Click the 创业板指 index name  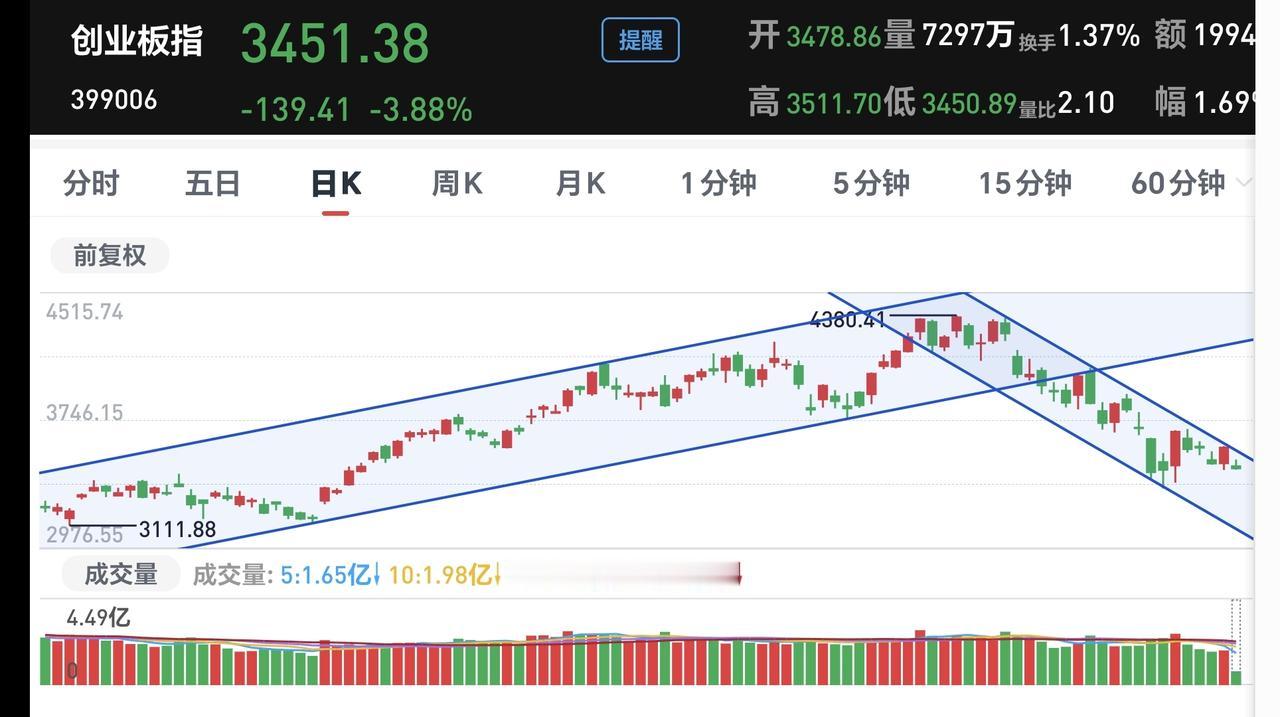(137, 41)
